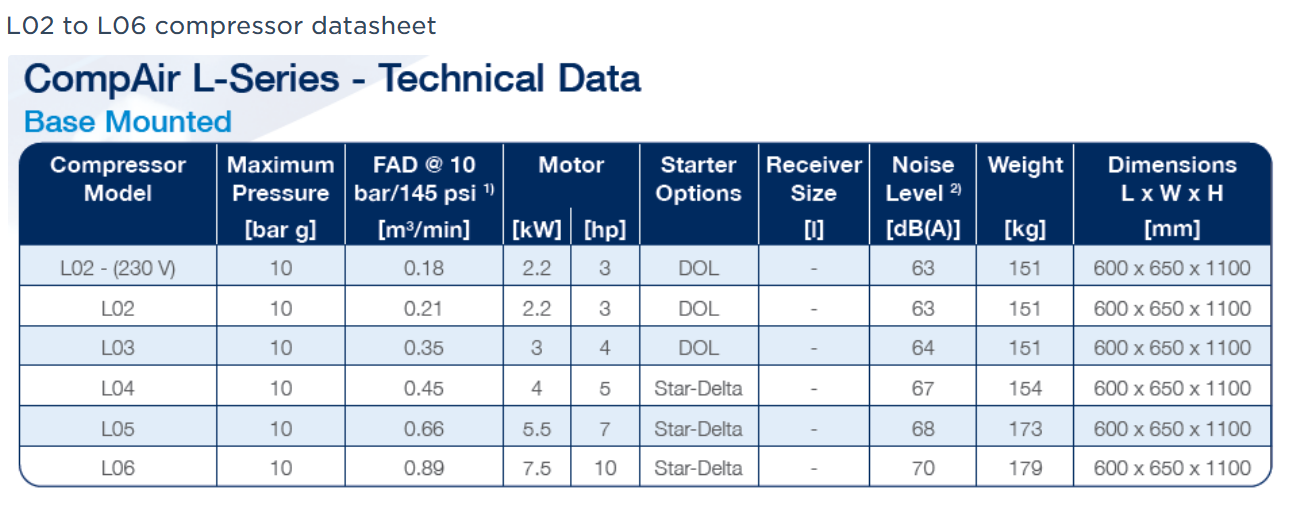Screen dimensions: 1293x510
Task: Click the 173 kg weight value
Action: coord(1024,428)
